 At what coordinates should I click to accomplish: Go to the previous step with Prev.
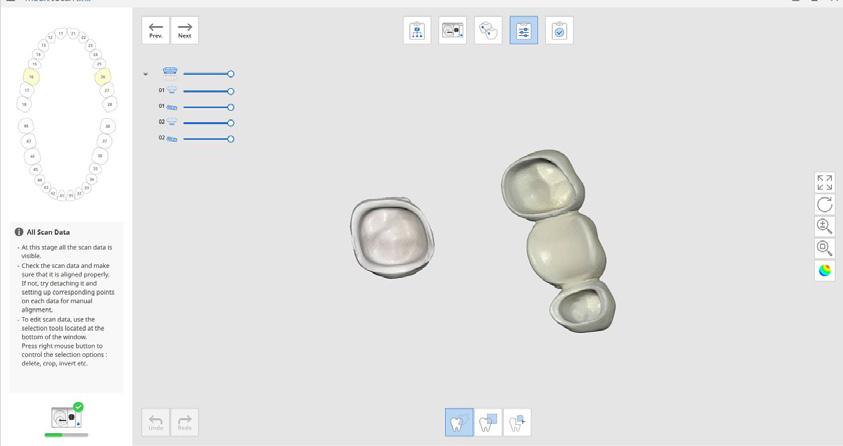pyautogui.click(x=156, y=30)
